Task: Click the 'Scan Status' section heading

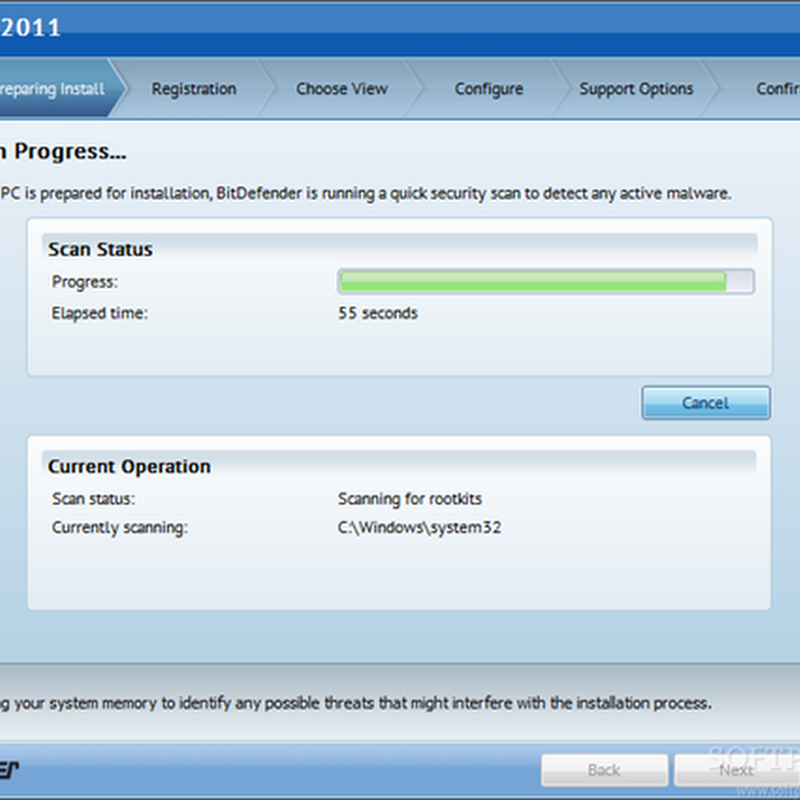Action: [100, 249]
